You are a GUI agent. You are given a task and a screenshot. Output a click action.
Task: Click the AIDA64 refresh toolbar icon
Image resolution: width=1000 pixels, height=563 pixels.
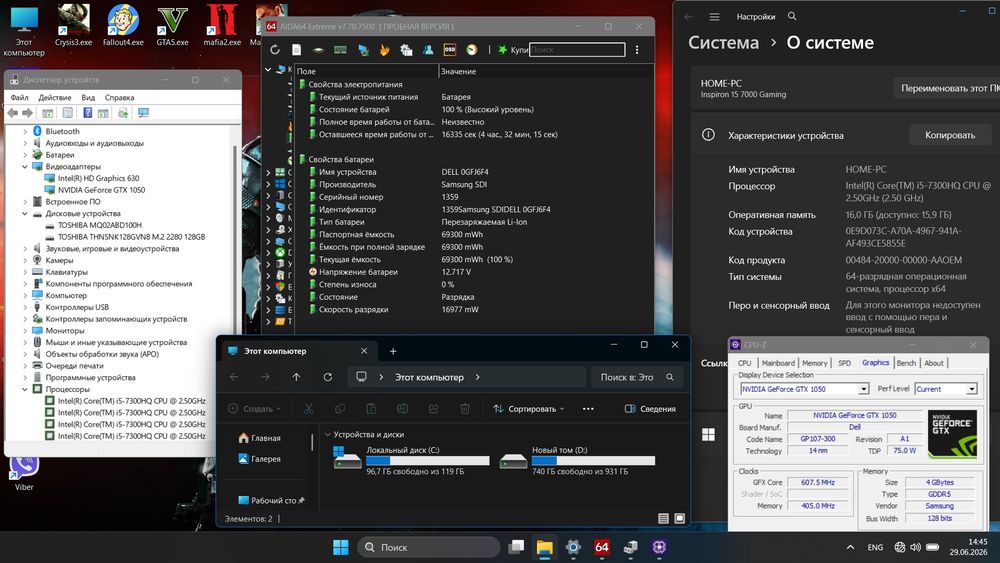click(275, 50)
